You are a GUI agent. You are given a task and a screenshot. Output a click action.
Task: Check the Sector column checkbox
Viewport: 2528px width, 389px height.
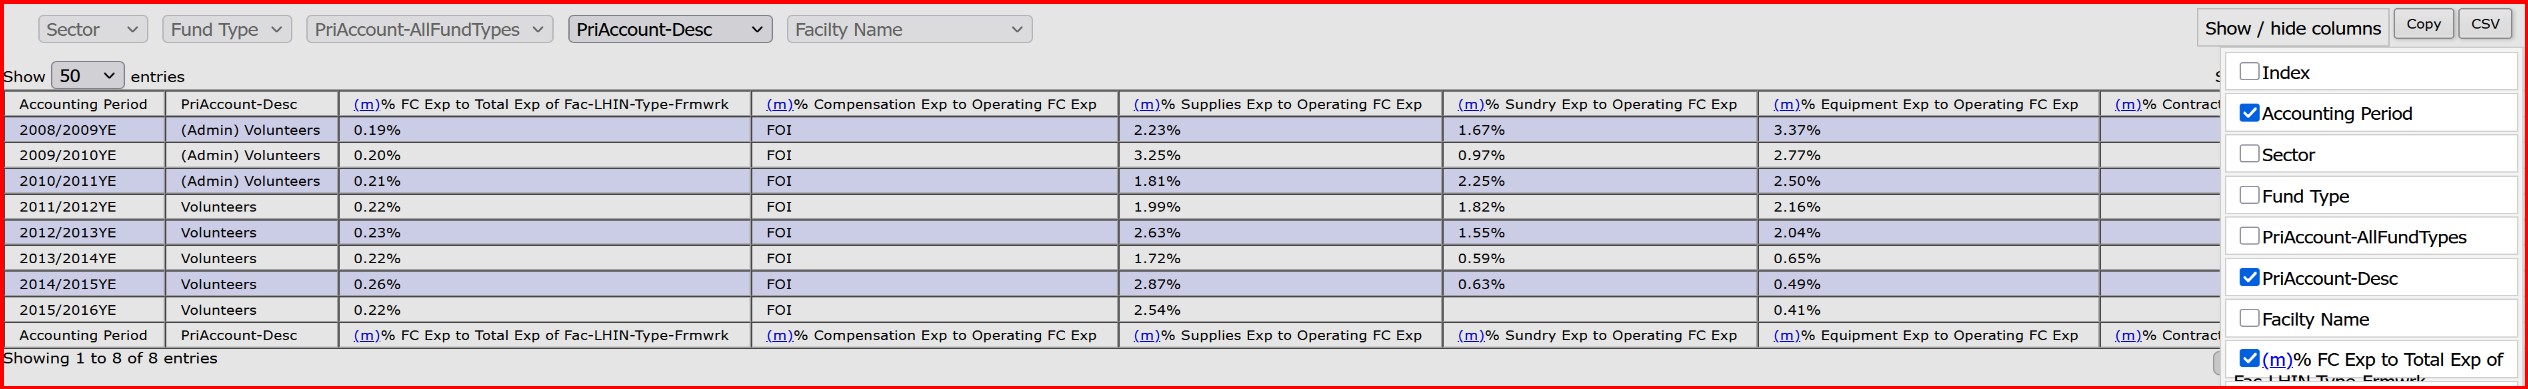pos(2249,153)
